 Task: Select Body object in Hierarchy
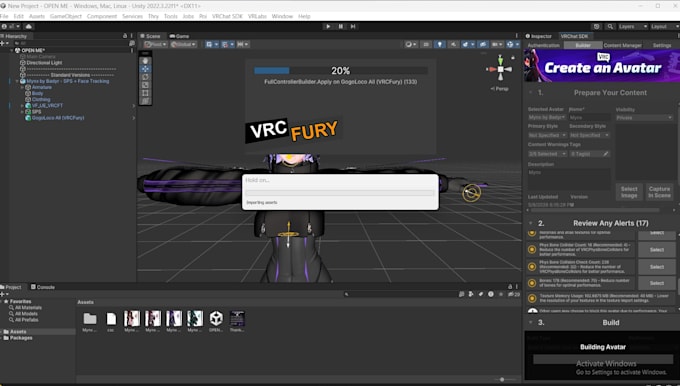pos(37,93)
